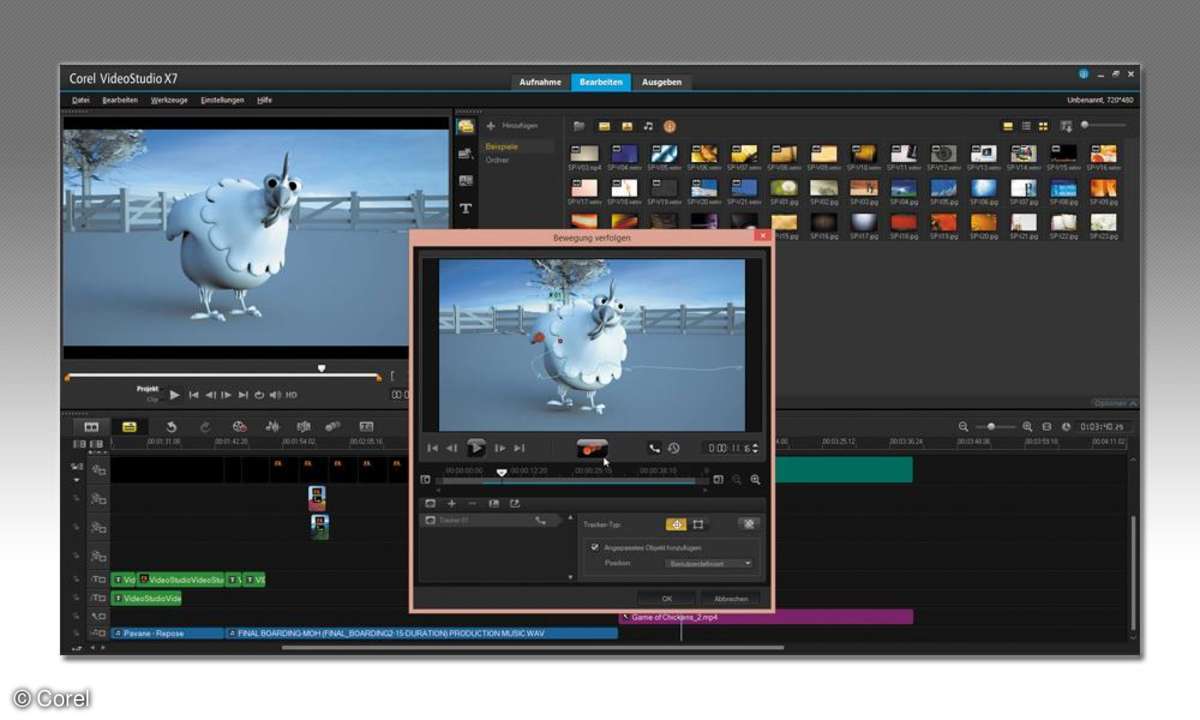Cancel with the Abbrechen button

(x=730, y=598)
